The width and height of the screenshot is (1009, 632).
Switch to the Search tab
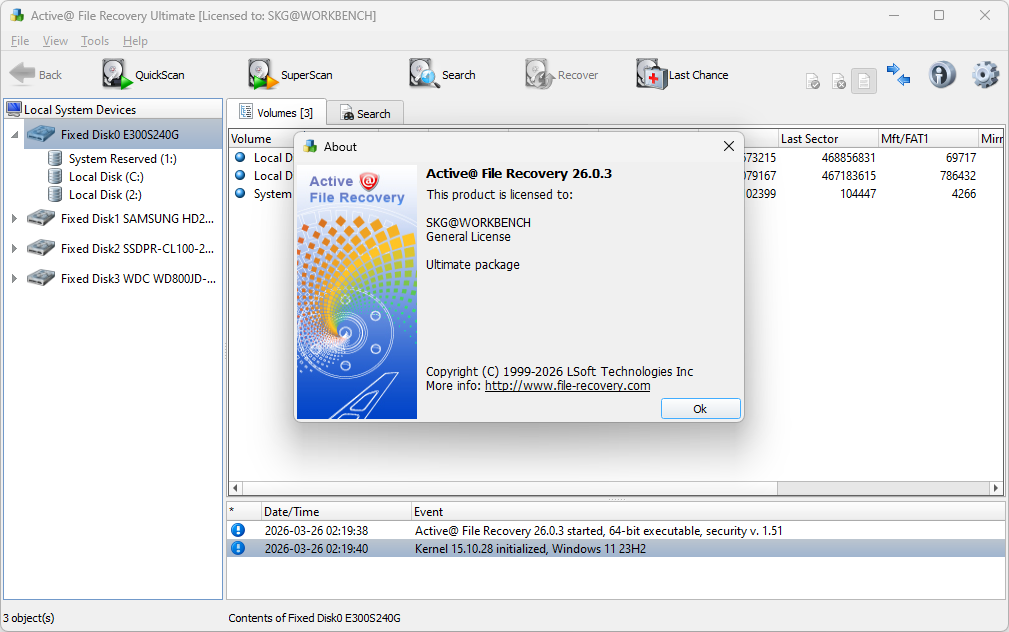366,114
